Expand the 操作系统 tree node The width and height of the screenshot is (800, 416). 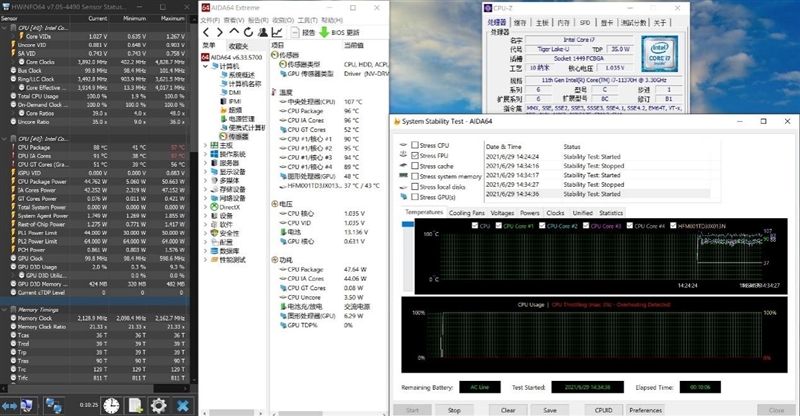click(x=206, y=153)
